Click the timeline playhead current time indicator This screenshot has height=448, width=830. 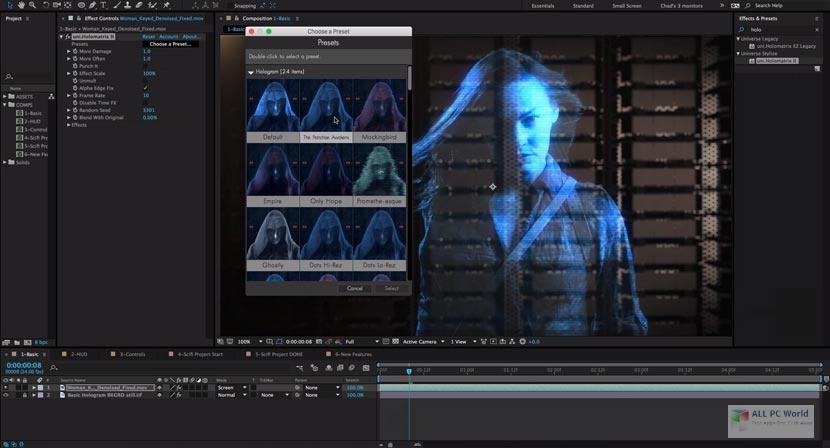pos(409,371)
